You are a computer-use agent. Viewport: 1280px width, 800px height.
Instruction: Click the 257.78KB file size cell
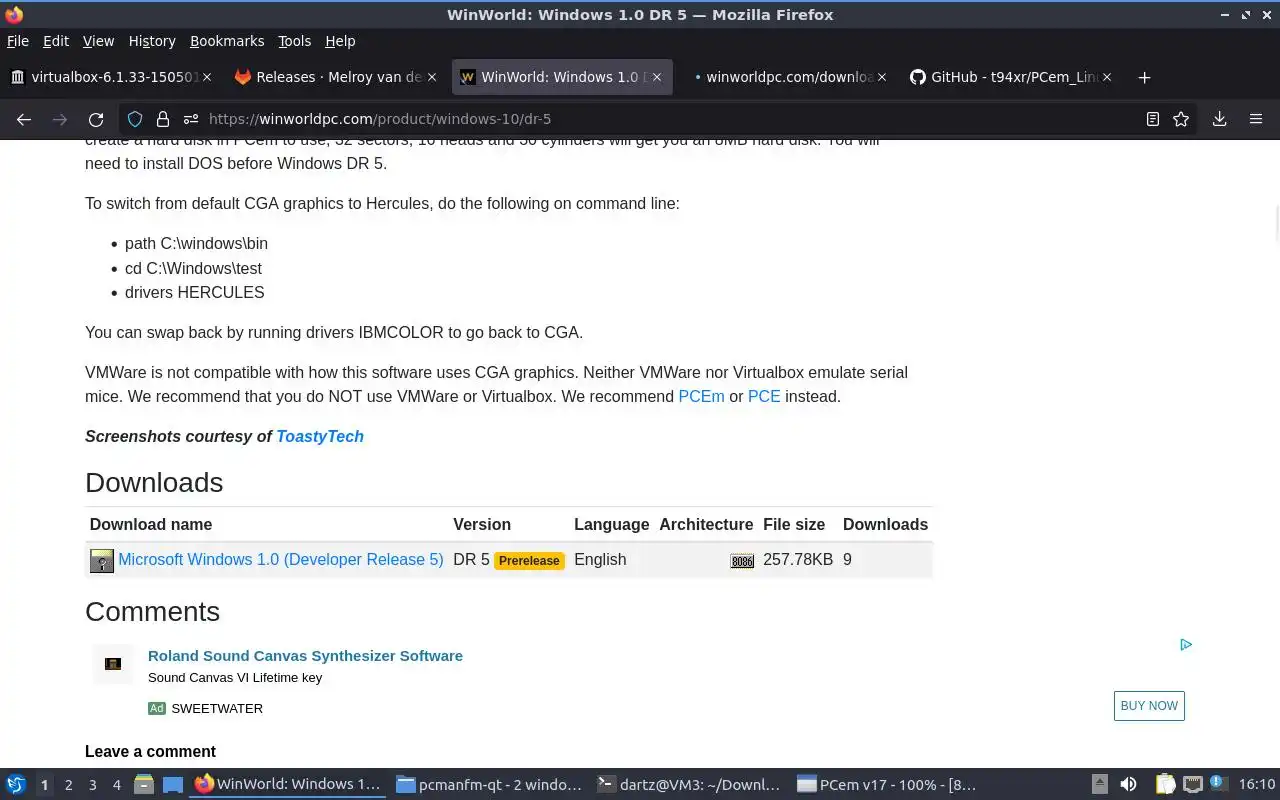pyautogui.click(x=798, y=559)
